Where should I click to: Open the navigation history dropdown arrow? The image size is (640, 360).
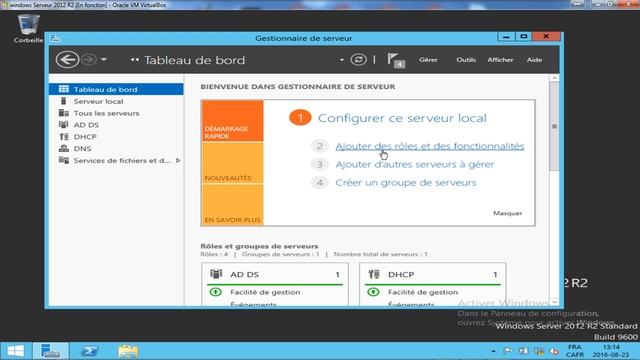click(x=104, y=60)
